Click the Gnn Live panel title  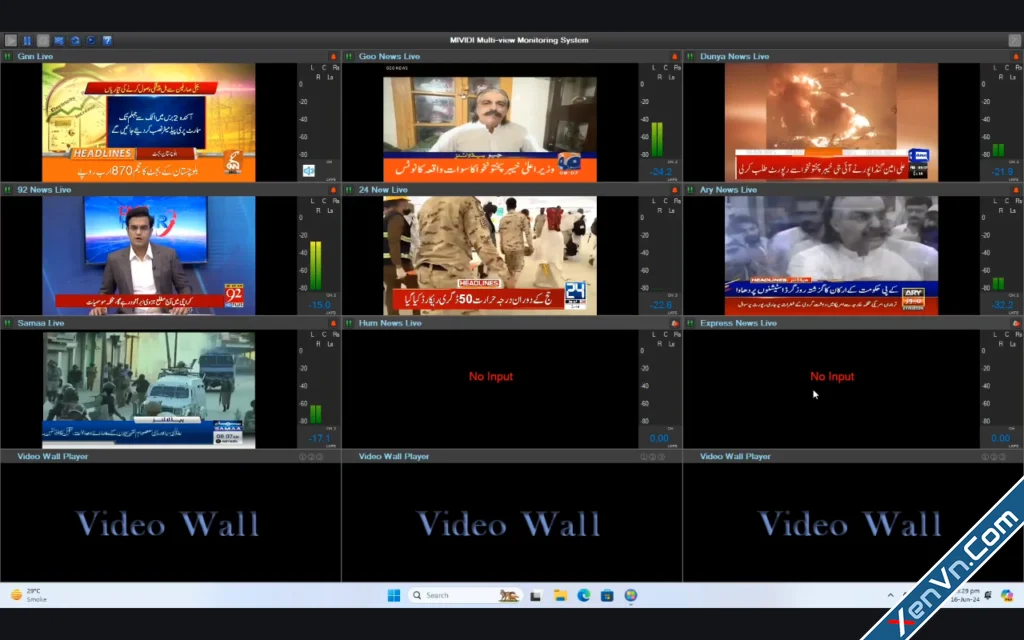[x=35, y=57]
